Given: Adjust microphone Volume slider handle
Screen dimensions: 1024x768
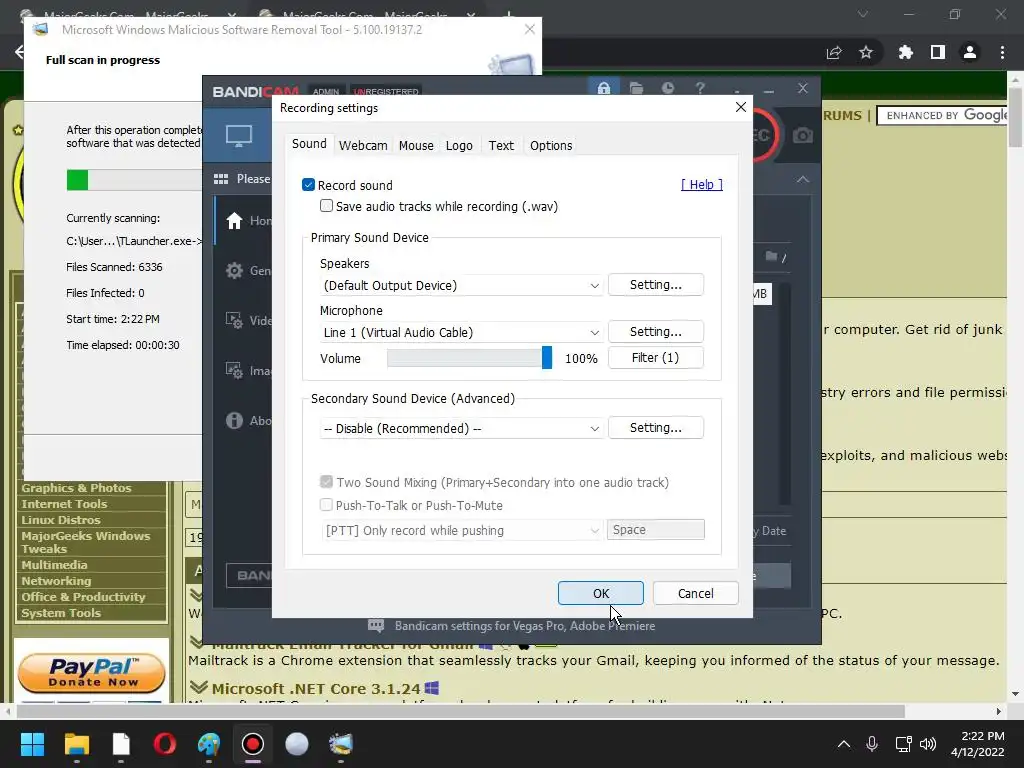Looking at the screenshot, I should [x=547, y=358].
